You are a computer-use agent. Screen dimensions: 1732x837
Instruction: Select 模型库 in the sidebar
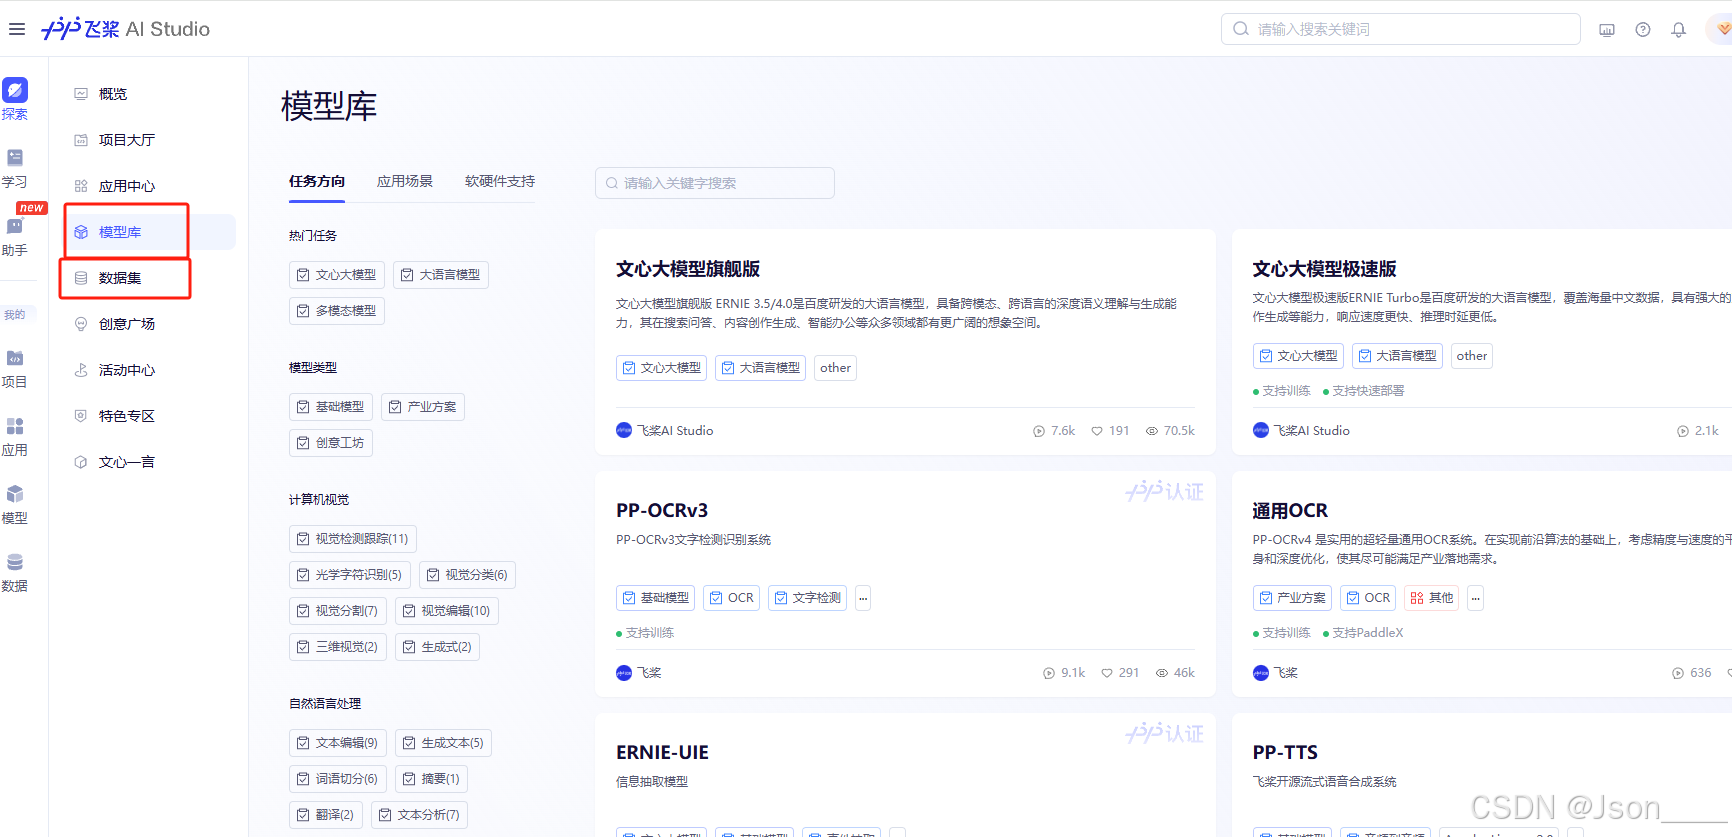point(120,232)
